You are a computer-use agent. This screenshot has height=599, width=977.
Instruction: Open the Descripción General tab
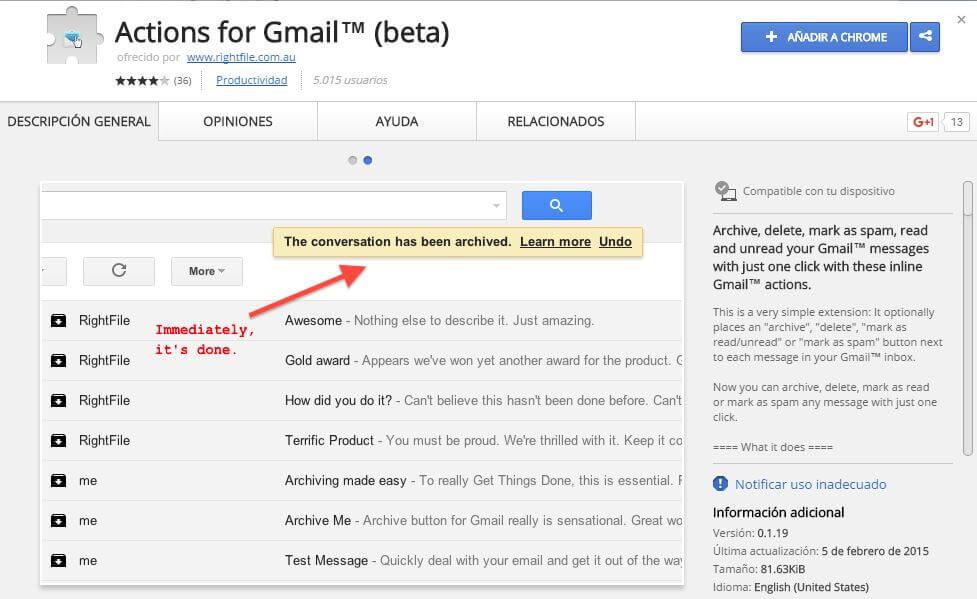[79, 122]
